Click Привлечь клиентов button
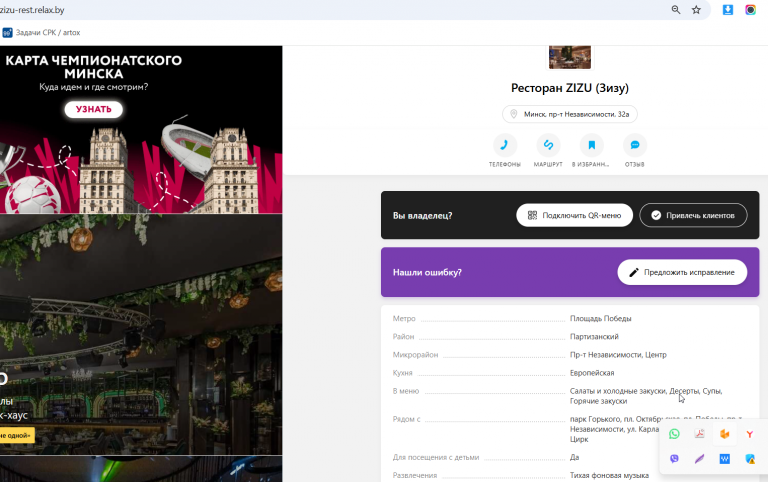 point(693,215)
